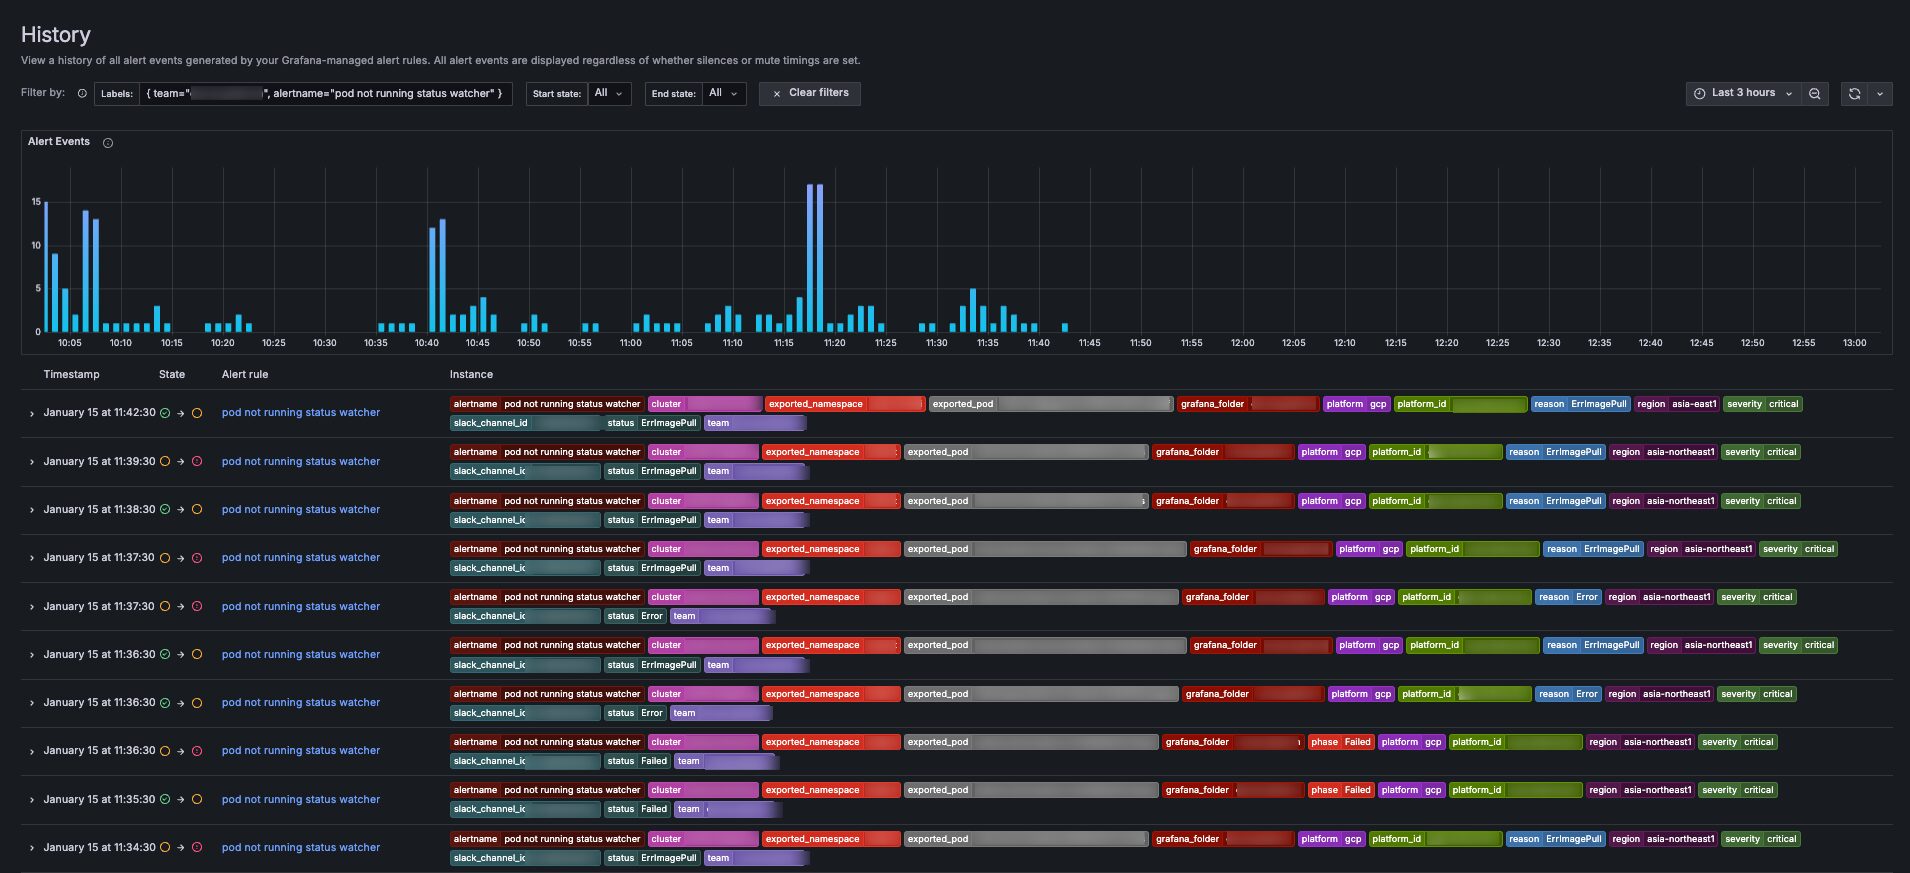This screenshot has height=873, width=1910.
Task: Expand the 11:42:30 alert event row
Action: [x=32, y=413]
